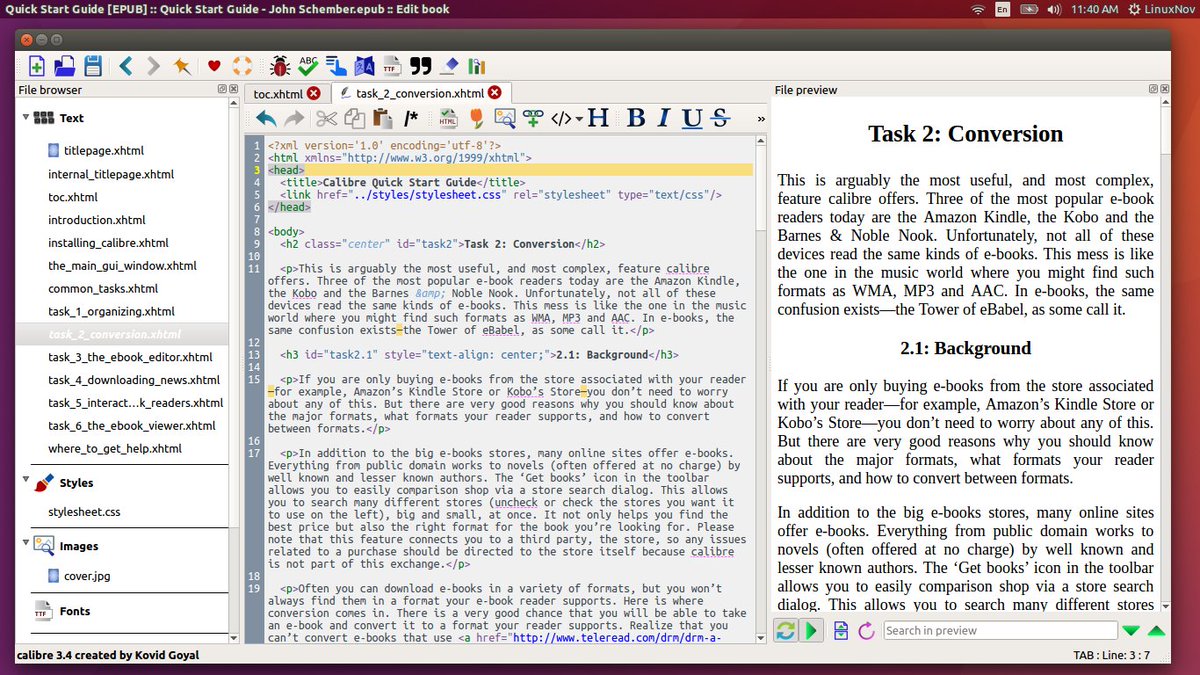Screen dimensions: 1200x675
Task: Click the orange tulip color icon
Action: [477, 118]
